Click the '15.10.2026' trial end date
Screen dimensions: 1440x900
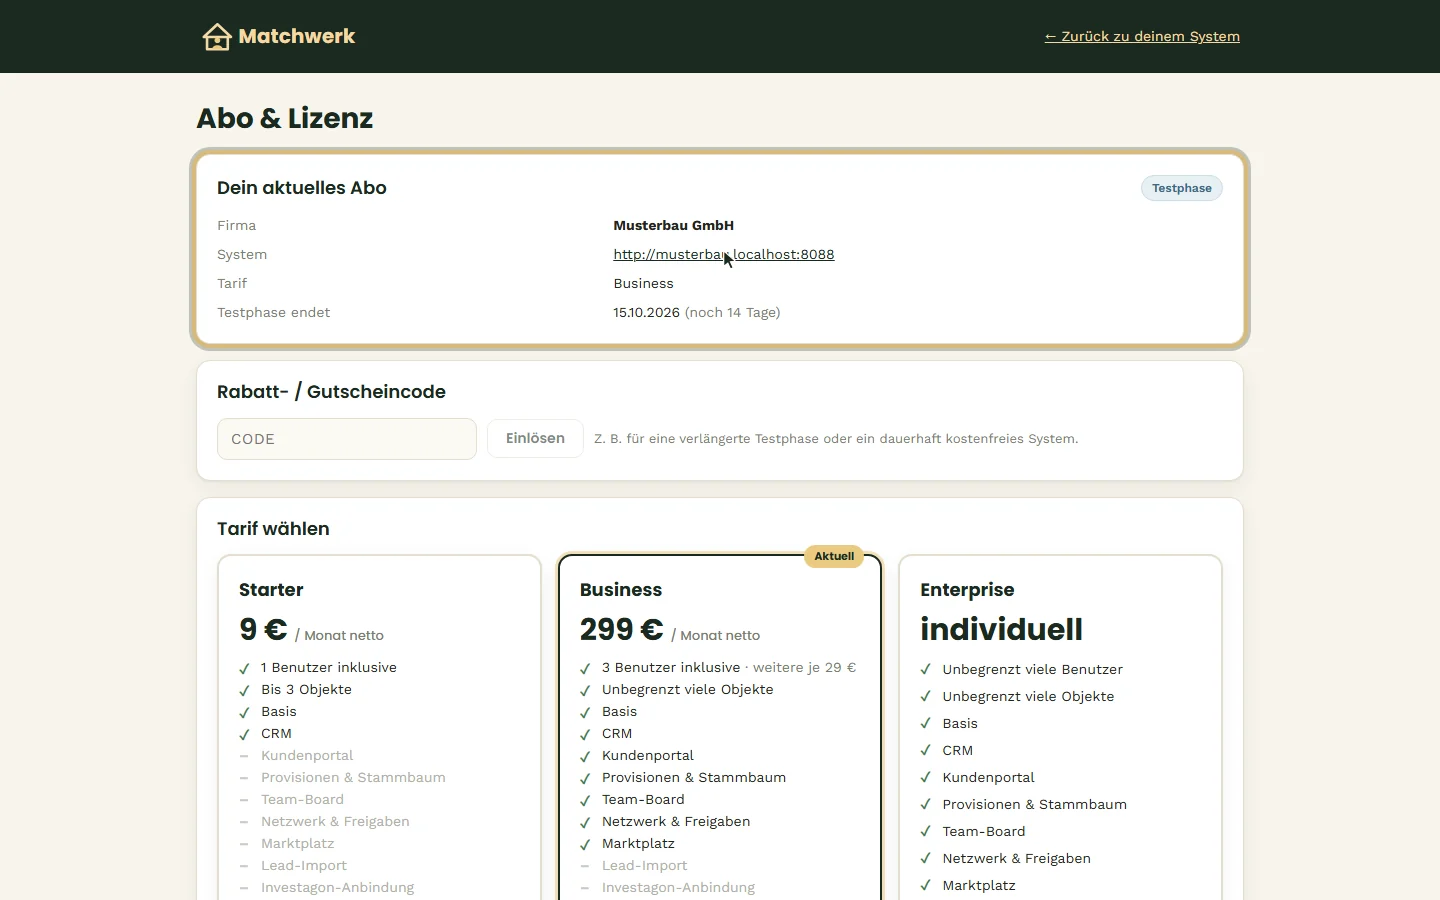pos(646,312)
